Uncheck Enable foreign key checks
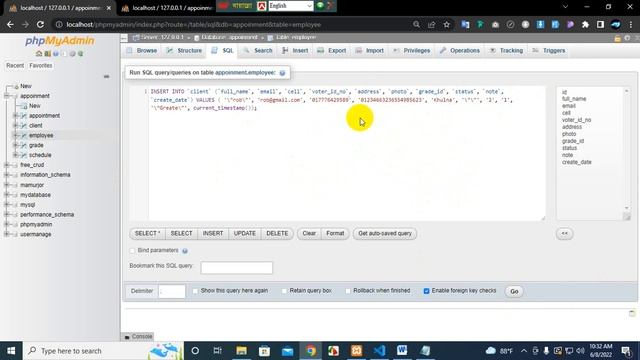The image size is (640, 360). click(x=427, y=291)
